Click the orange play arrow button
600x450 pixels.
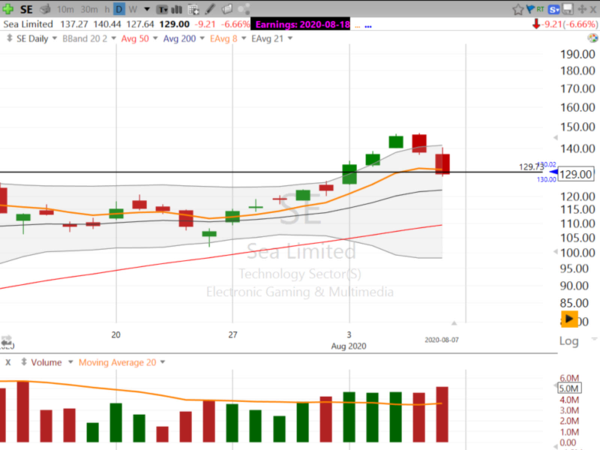tap(569, 319)
